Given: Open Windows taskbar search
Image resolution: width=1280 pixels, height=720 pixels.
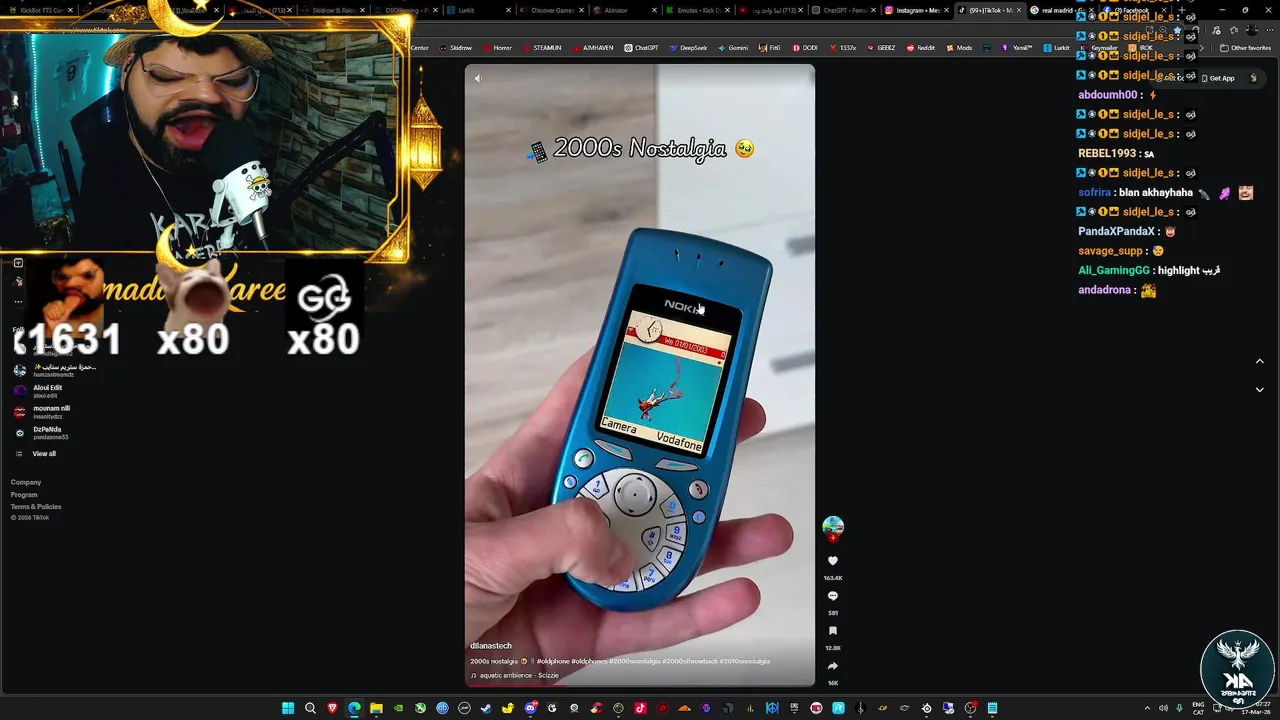Looking at the screenshot, I should click(x=310, y=708).
